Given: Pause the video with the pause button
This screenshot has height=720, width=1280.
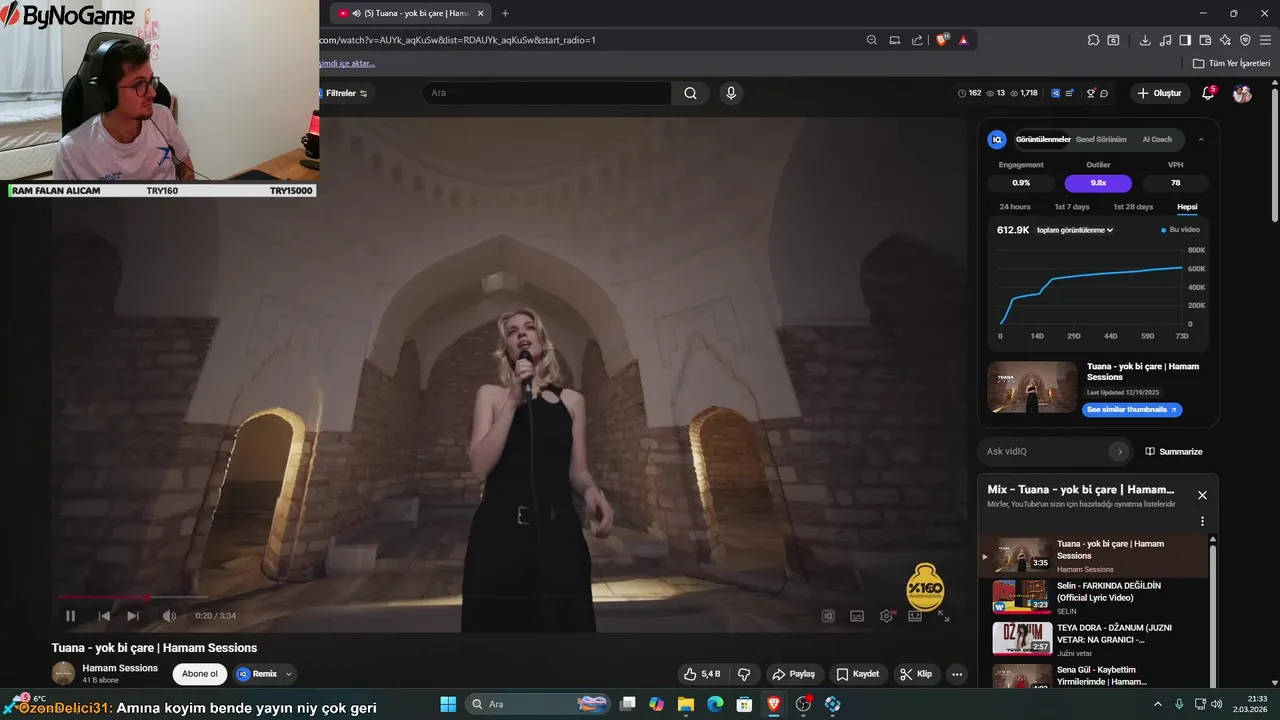Looking at the screenshot, I should [70, 616].
